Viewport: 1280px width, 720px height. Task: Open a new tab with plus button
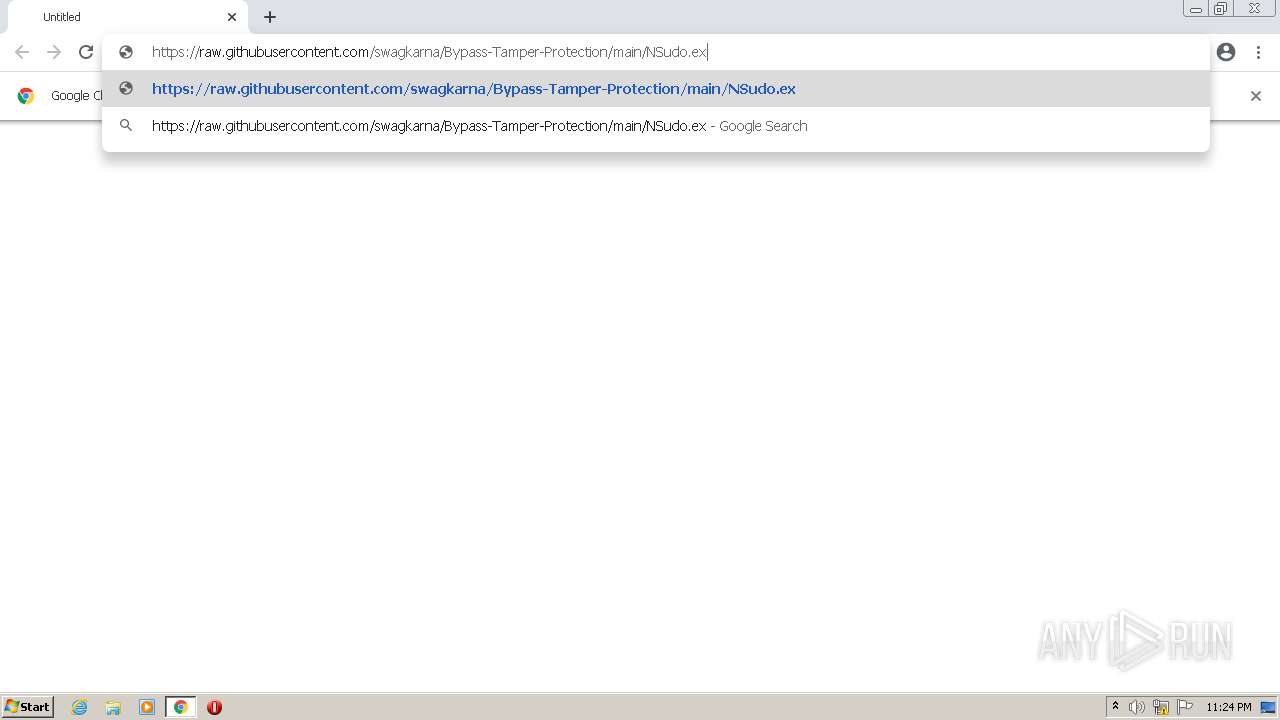(270, 17)
